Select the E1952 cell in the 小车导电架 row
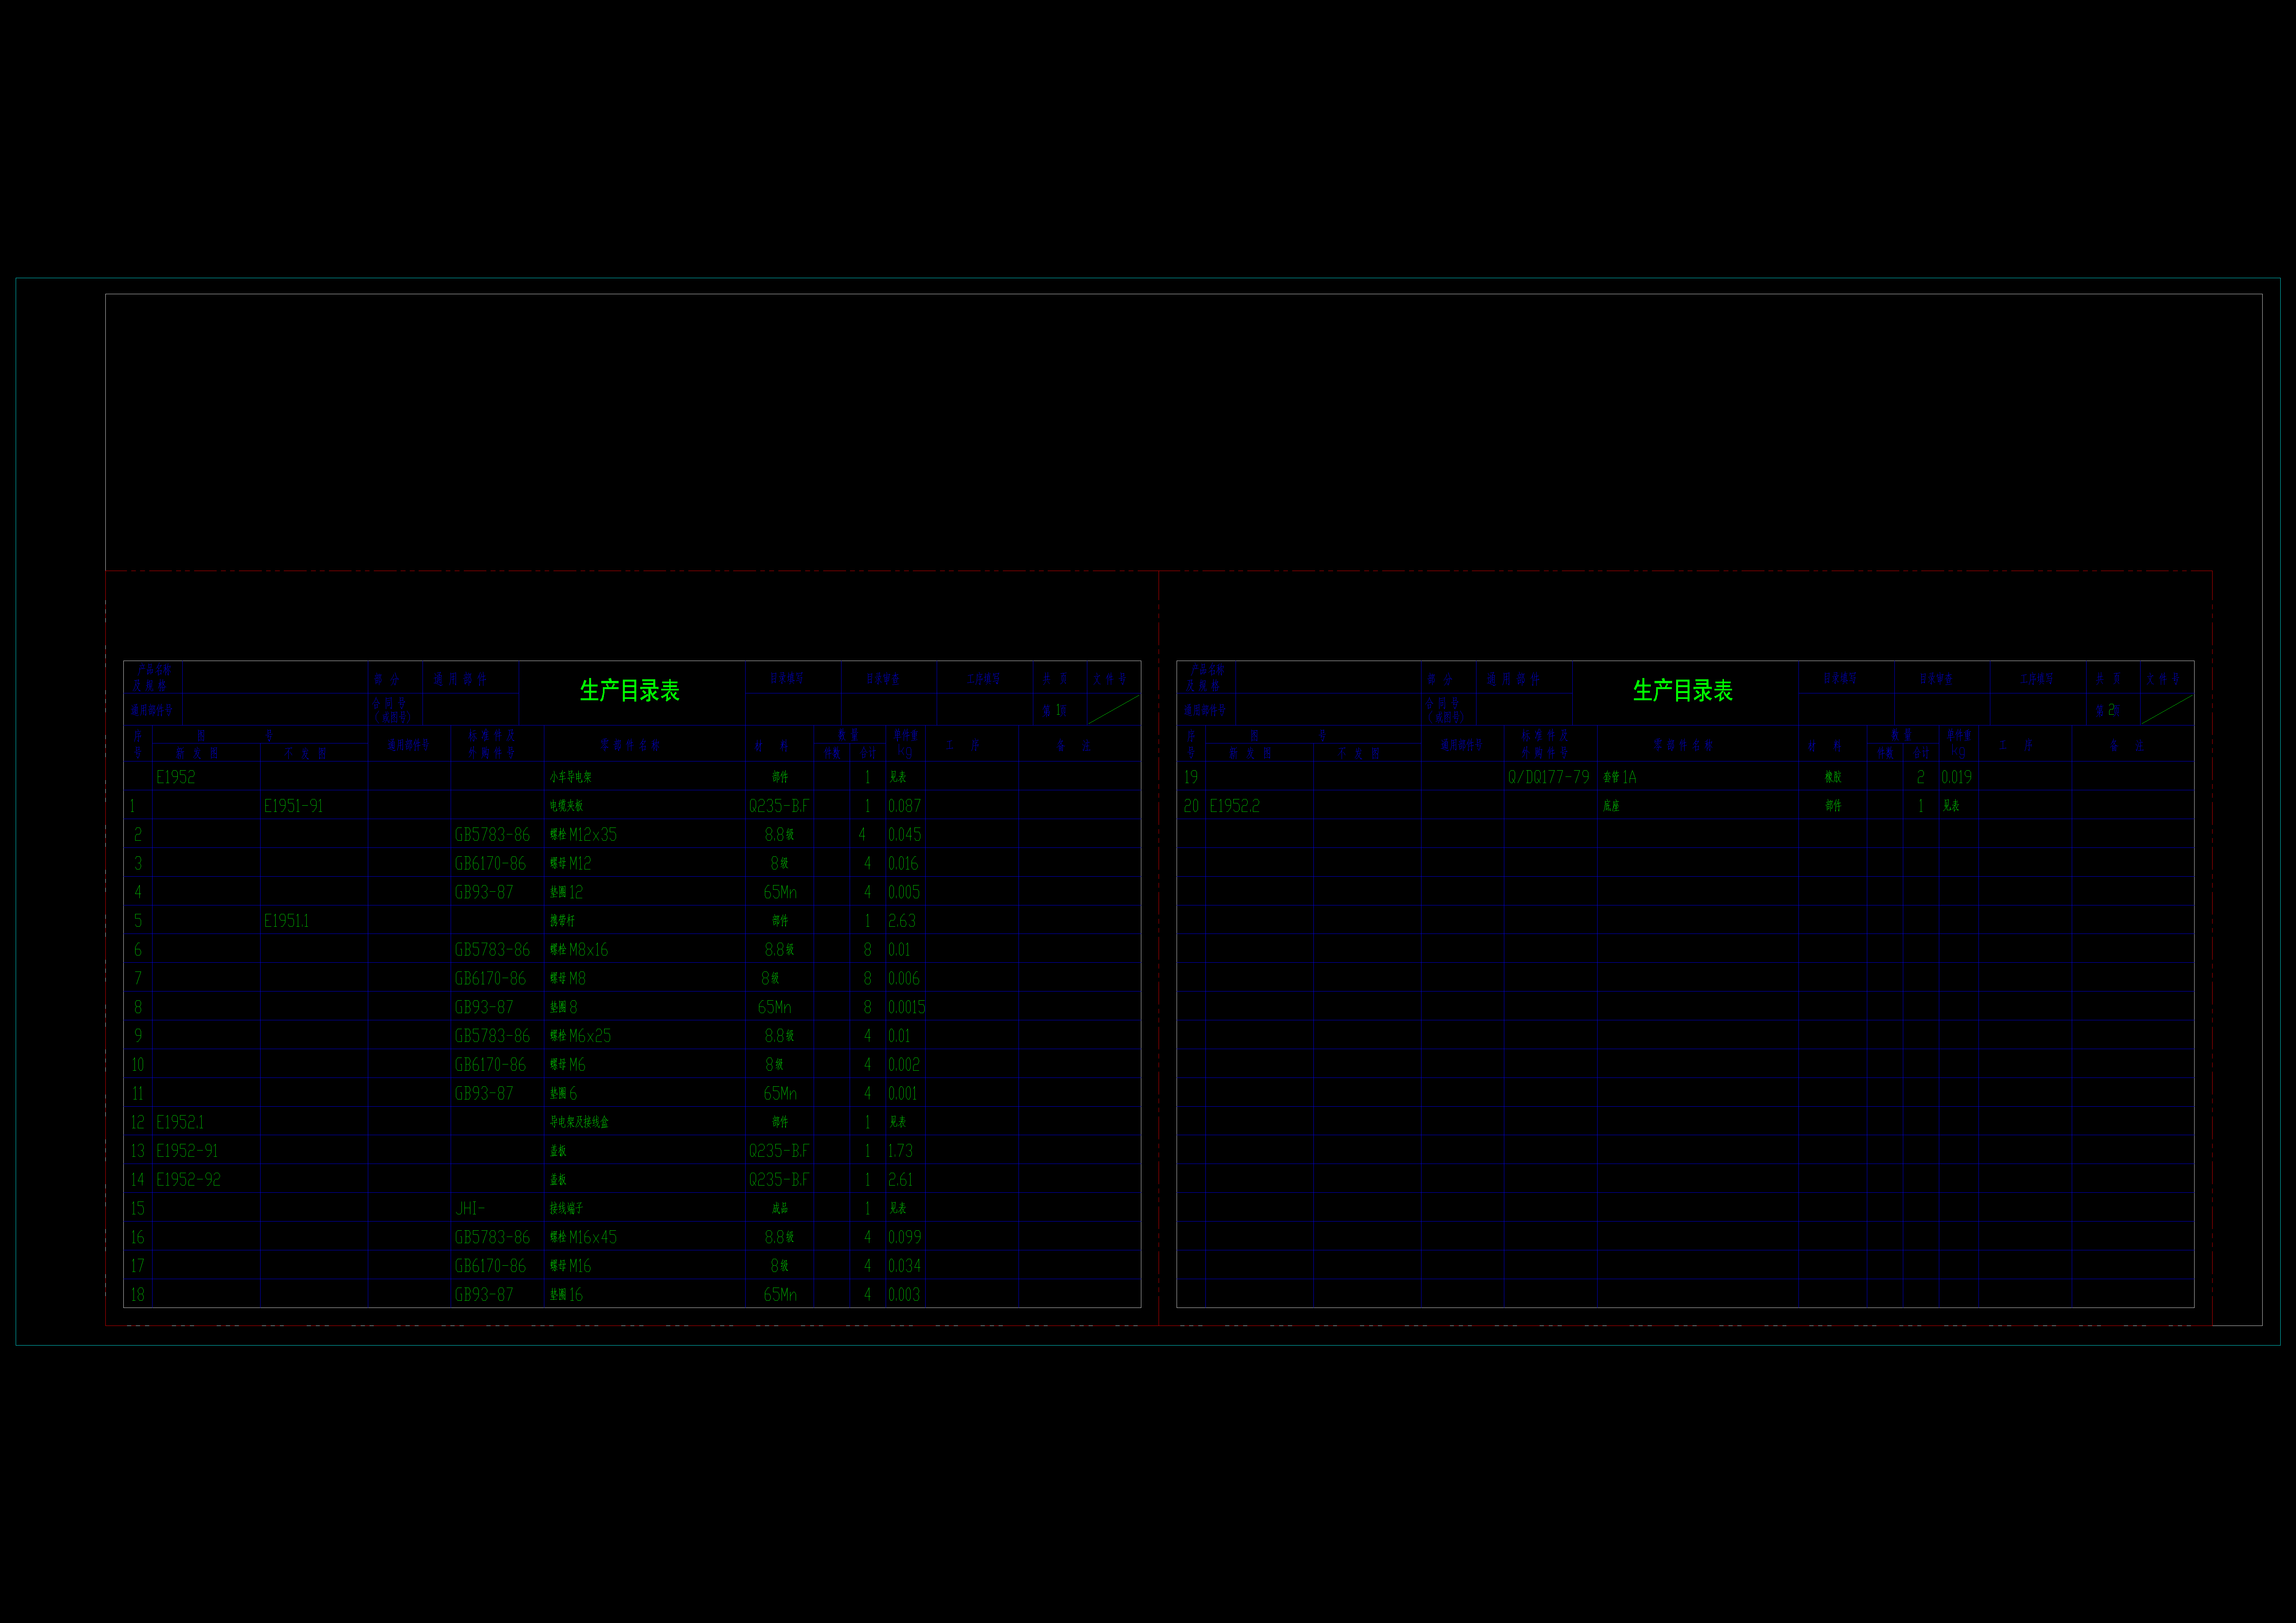The image size is (2296, 1623). 176,777
